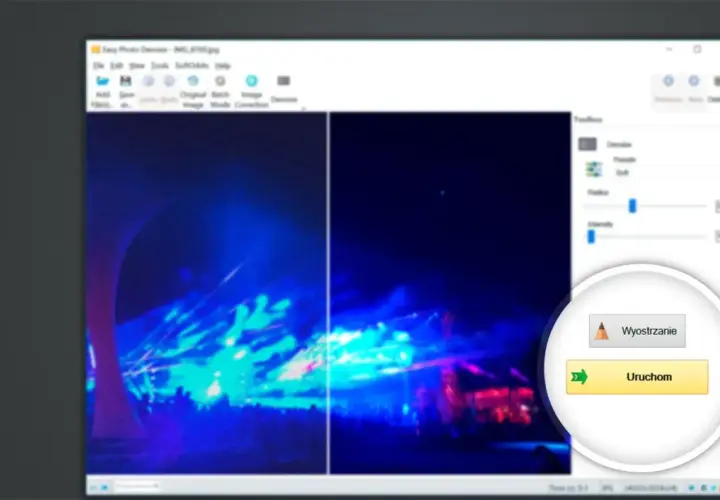Image resolution: width=720 pixels, height=500 pixels.
Task: Click the Redo toolbar icon
Action: point(169,81)
